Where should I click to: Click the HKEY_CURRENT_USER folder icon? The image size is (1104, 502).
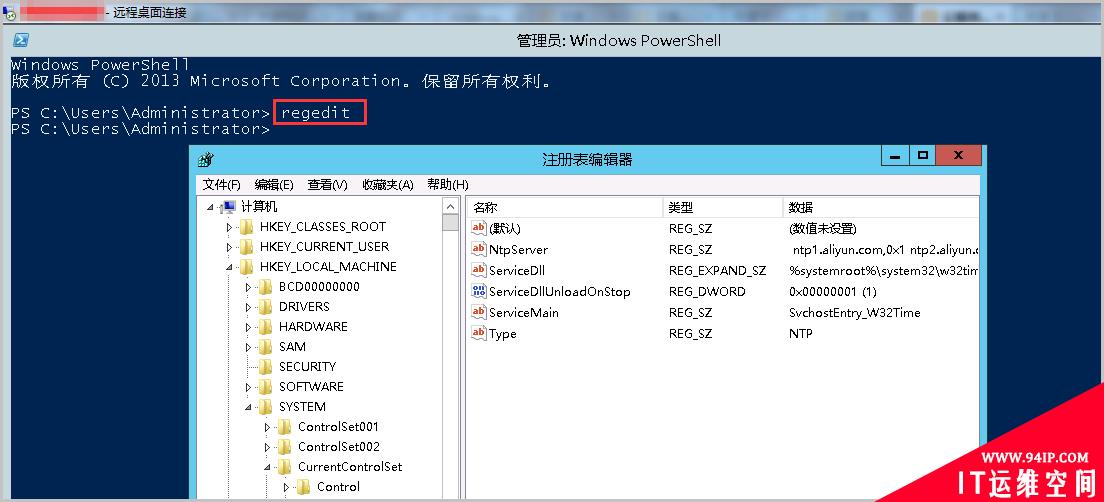[246, 246]
